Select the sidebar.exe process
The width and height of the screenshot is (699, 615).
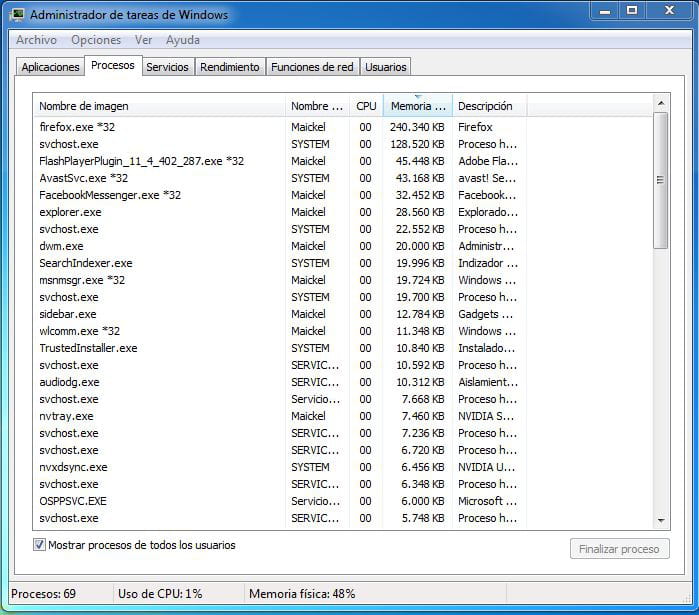point(280,314)
